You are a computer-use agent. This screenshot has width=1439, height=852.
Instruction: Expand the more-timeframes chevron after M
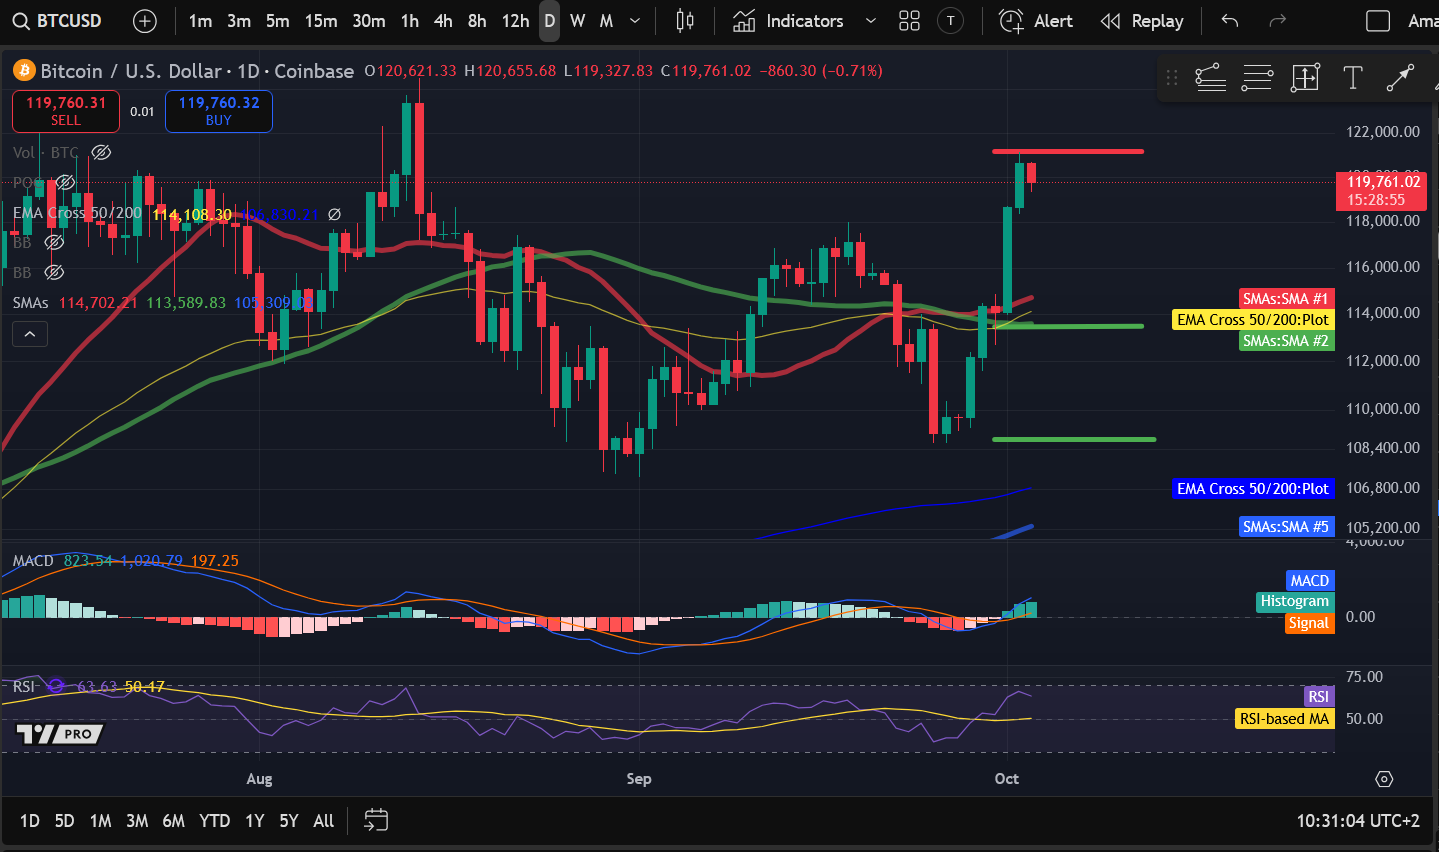(x=635, y=21)
